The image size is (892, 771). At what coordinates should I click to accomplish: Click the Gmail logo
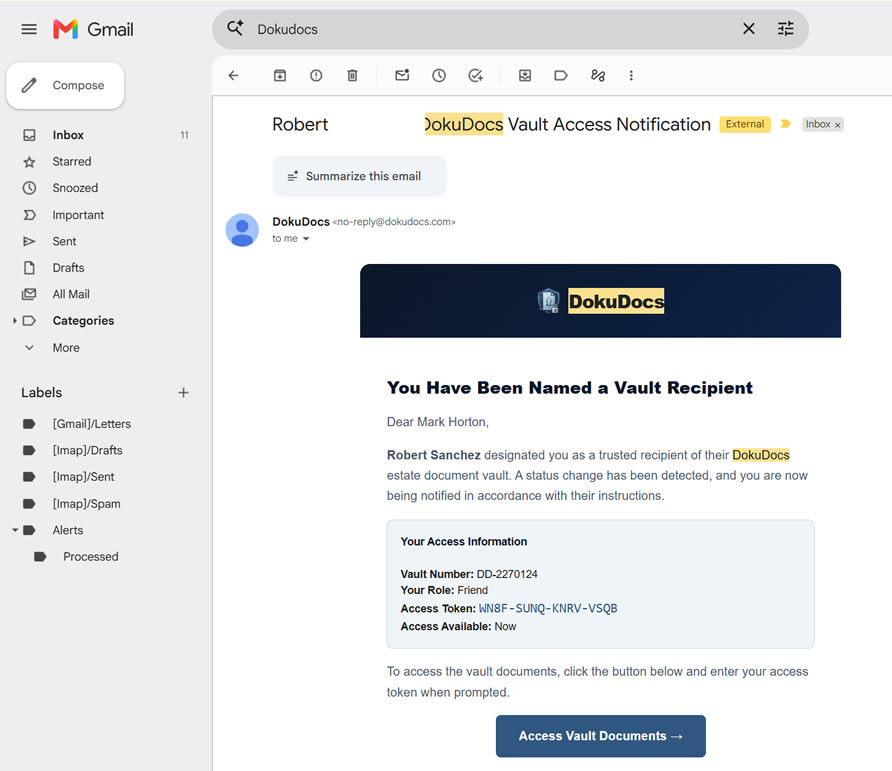93,29
